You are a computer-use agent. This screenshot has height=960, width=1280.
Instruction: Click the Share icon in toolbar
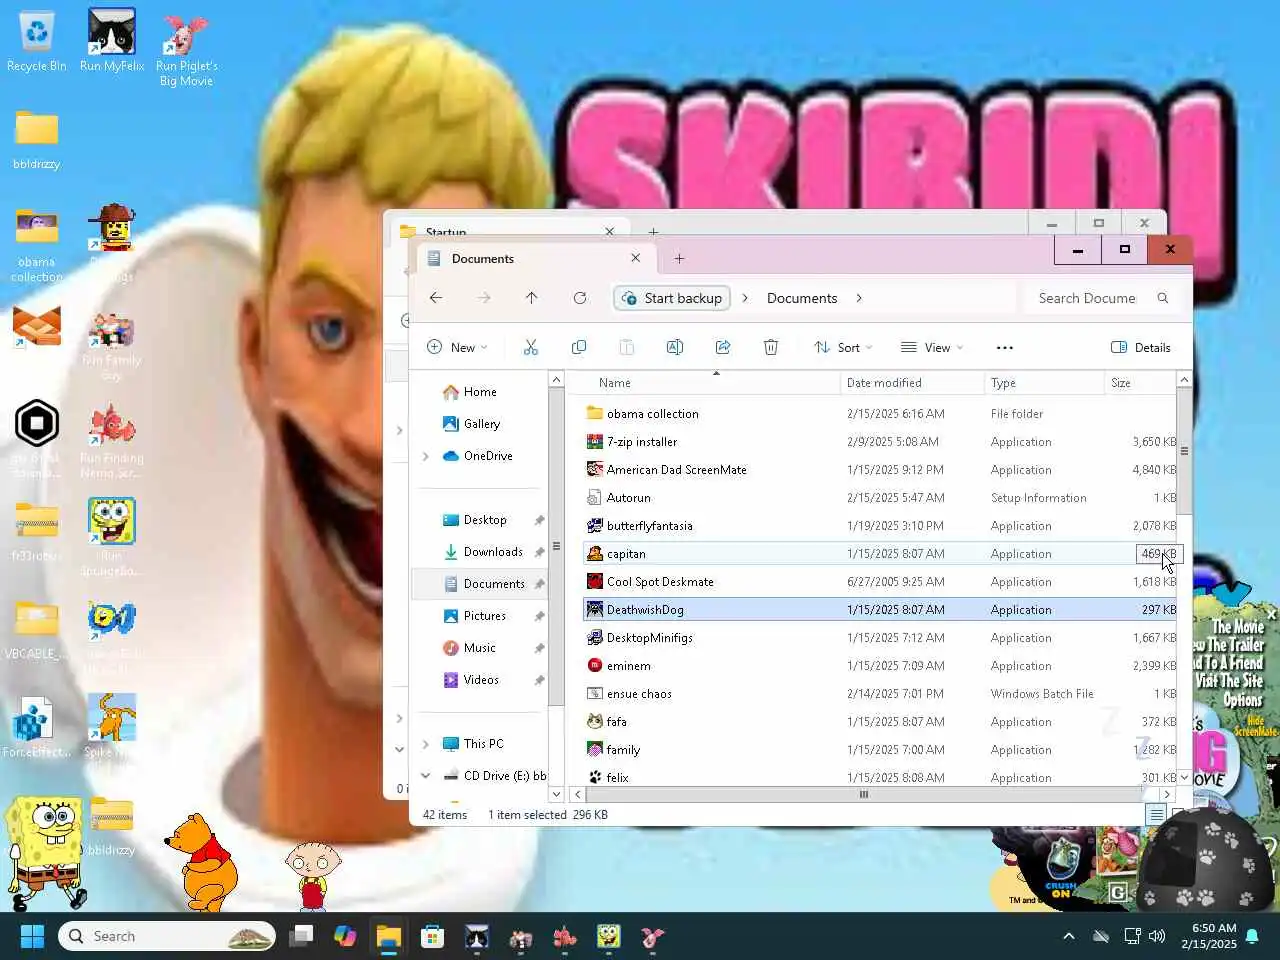pyautogui.click(x=723, y=347)
